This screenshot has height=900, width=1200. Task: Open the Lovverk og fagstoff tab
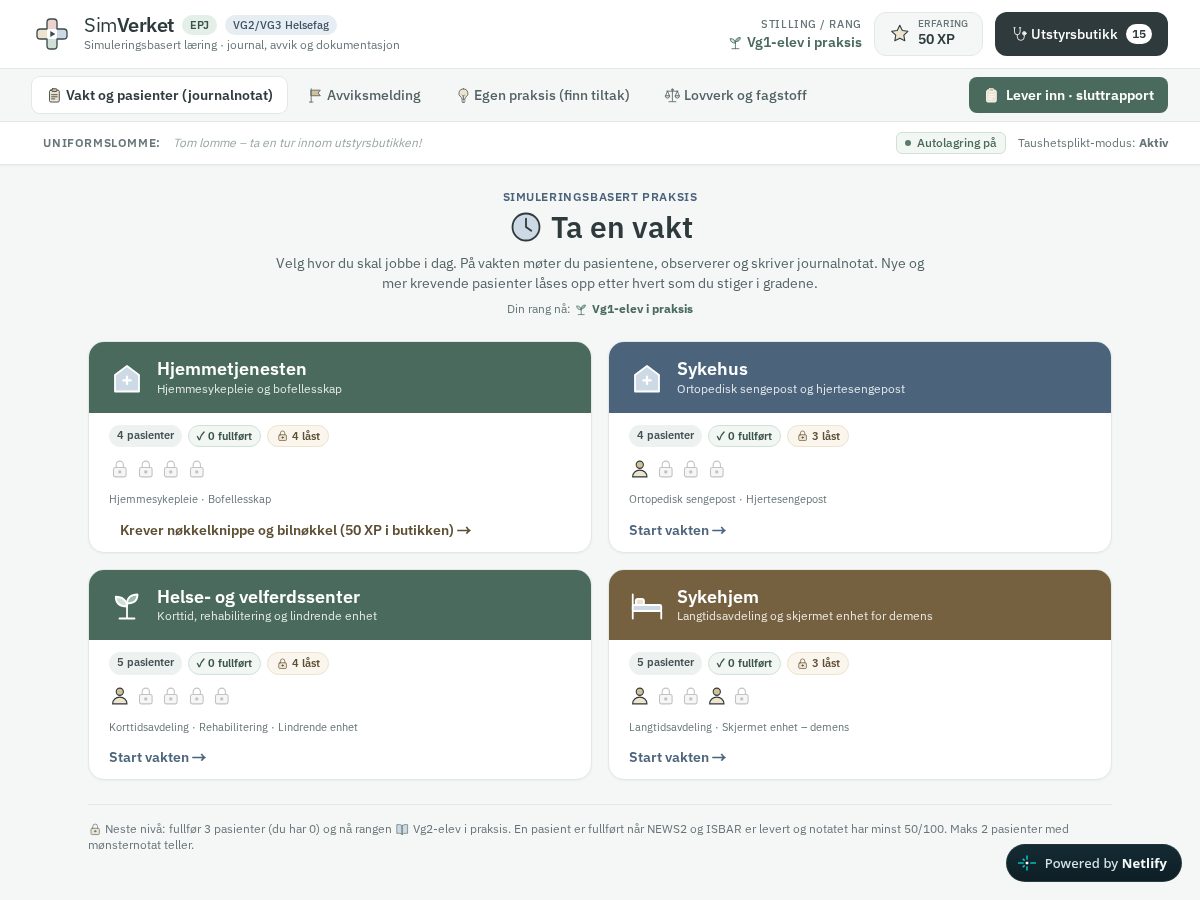coord(735,95)
